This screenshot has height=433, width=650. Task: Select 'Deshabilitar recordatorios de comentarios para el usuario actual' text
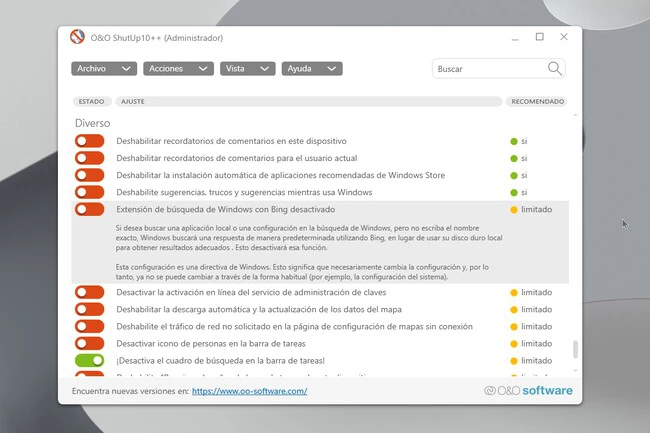[237, 158]
